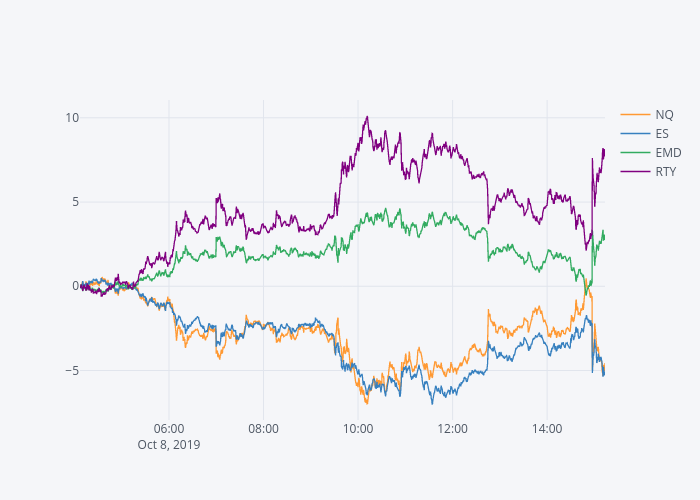Click the green EMD legend line swatch
This screenshot has height=500, width=700.
coord(635,152)
